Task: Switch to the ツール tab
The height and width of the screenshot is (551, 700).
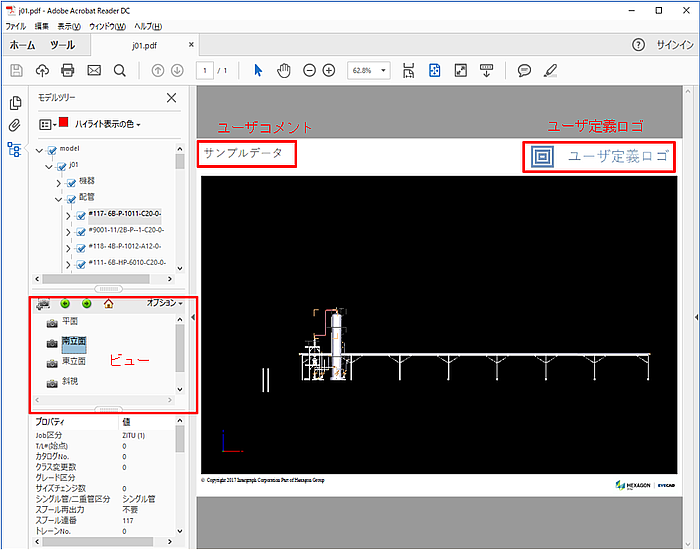Action: (62, 45)
